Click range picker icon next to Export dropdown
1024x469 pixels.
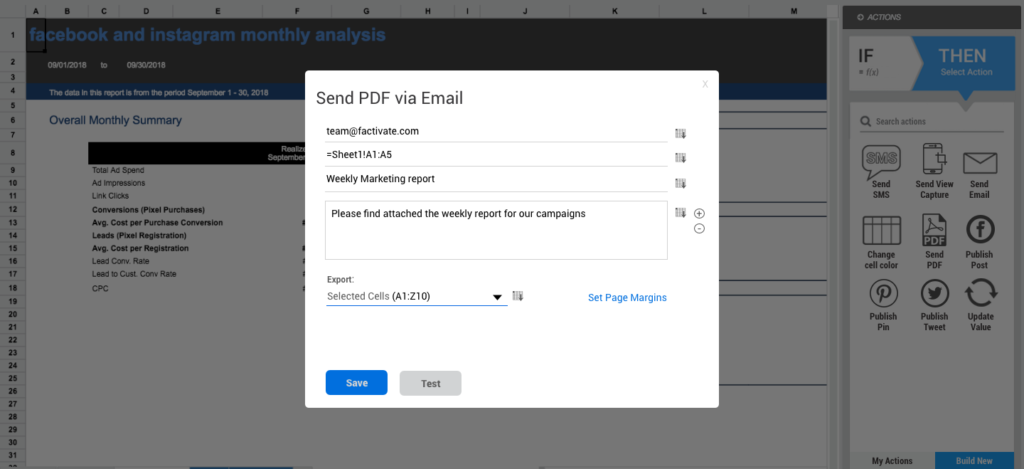(x=518, y=296)
